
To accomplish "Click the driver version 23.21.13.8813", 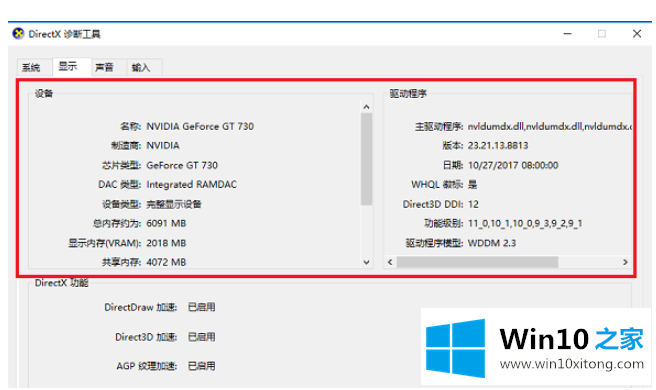I will point(498,146).
